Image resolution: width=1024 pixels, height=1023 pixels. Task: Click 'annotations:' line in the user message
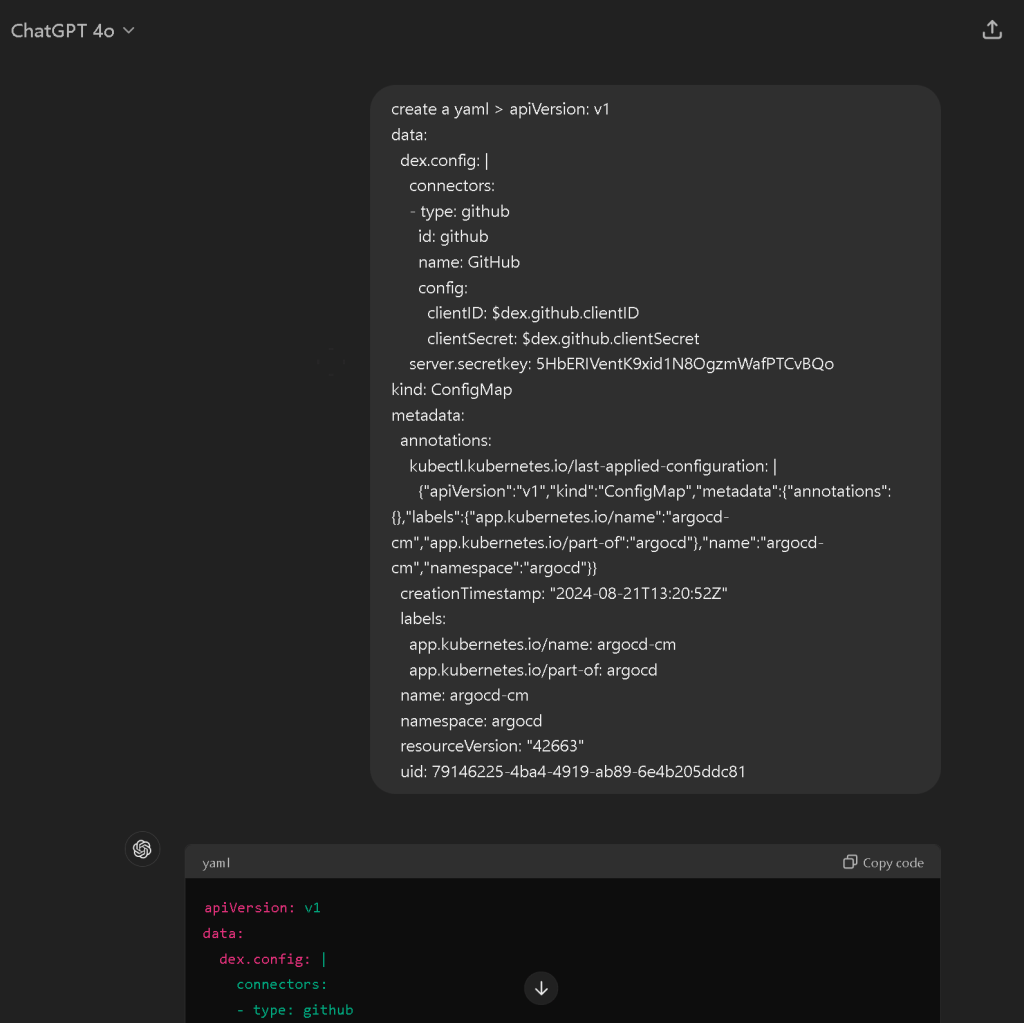(x=445, y=440)
